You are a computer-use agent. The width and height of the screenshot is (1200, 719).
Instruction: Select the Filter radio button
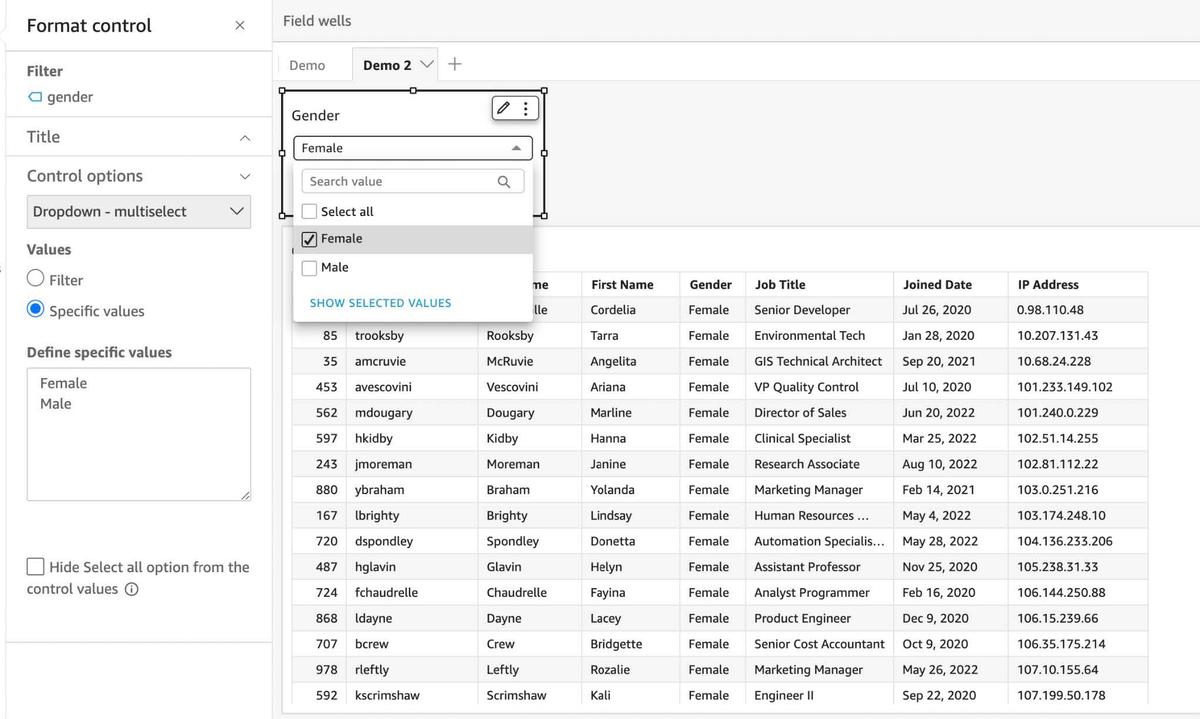click(x=36, y=279)
